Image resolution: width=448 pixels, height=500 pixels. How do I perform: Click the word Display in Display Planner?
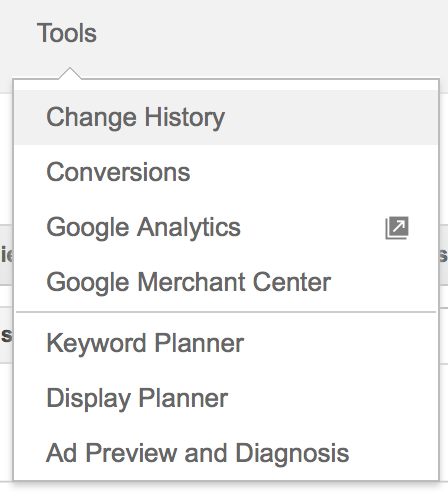[88, 399]
